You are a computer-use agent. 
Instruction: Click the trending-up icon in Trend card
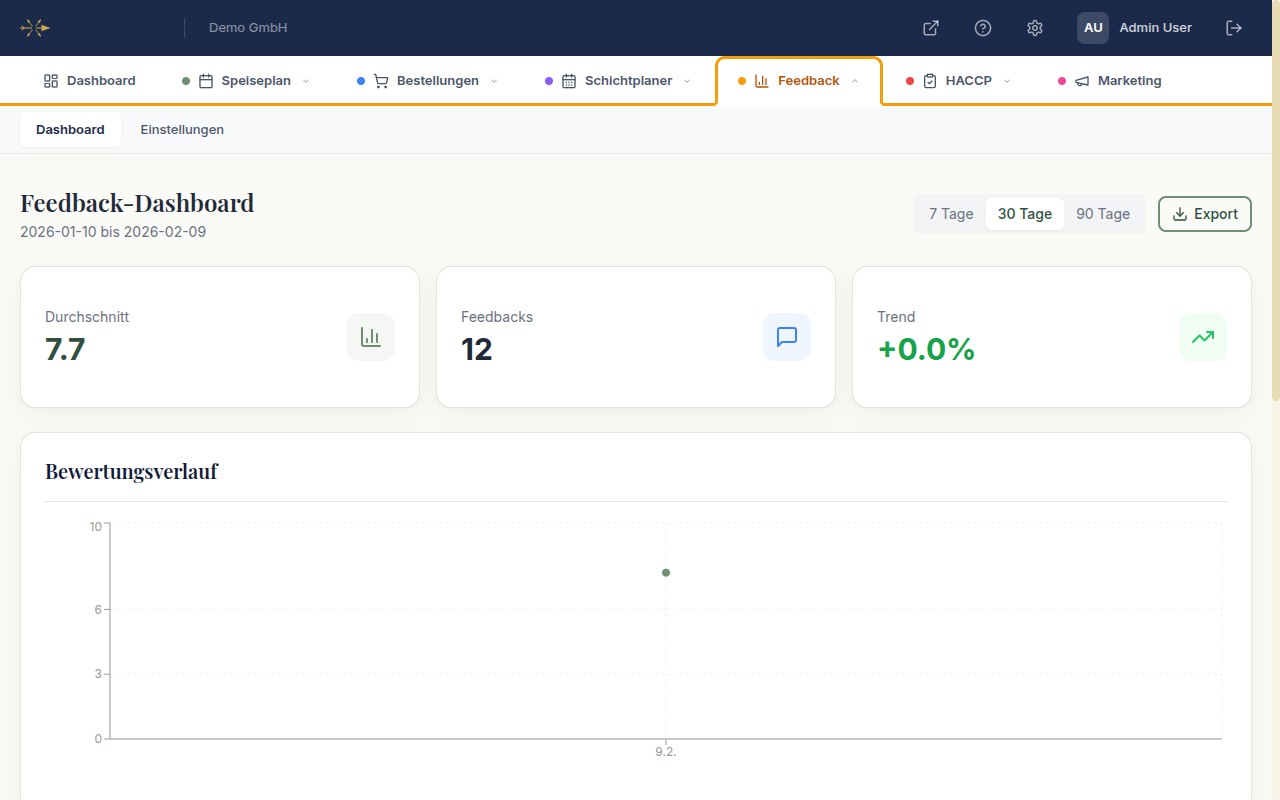[x=1203, y=337]
